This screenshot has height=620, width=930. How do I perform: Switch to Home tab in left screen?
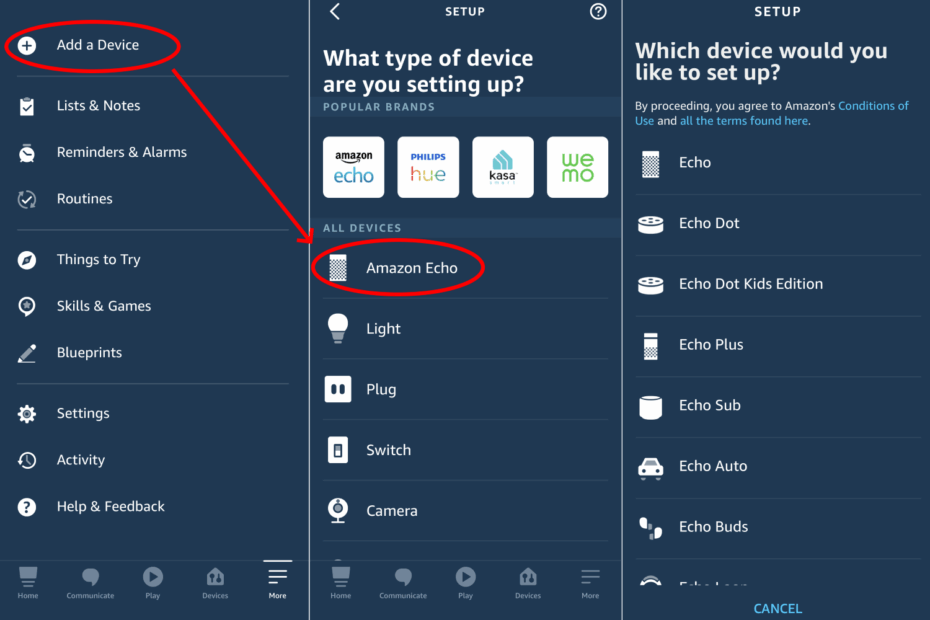(28, 583)
